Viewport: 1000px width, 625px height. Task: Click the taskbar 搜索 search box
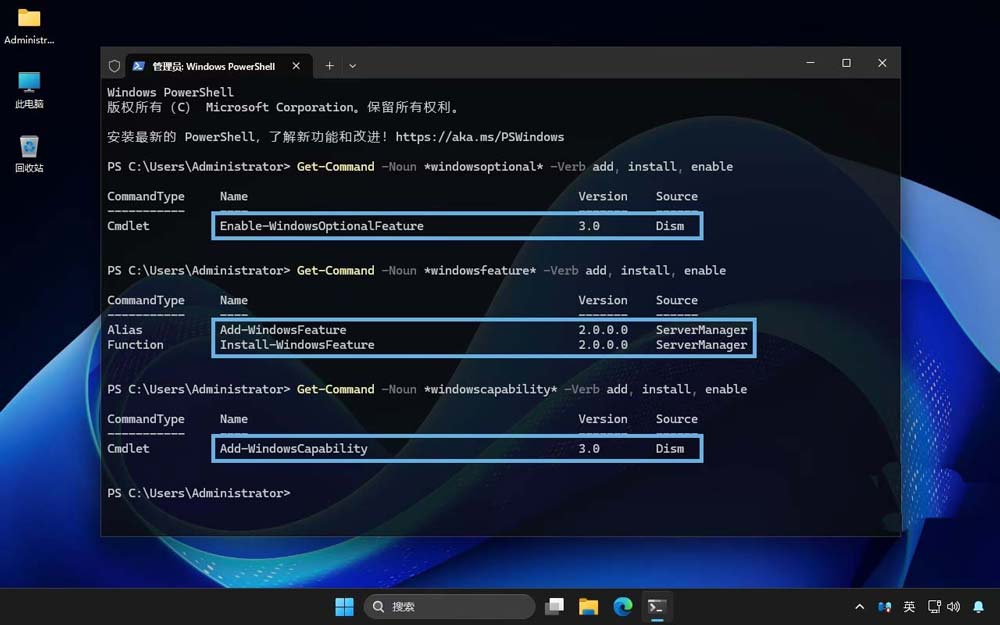(x=450, y=607)
